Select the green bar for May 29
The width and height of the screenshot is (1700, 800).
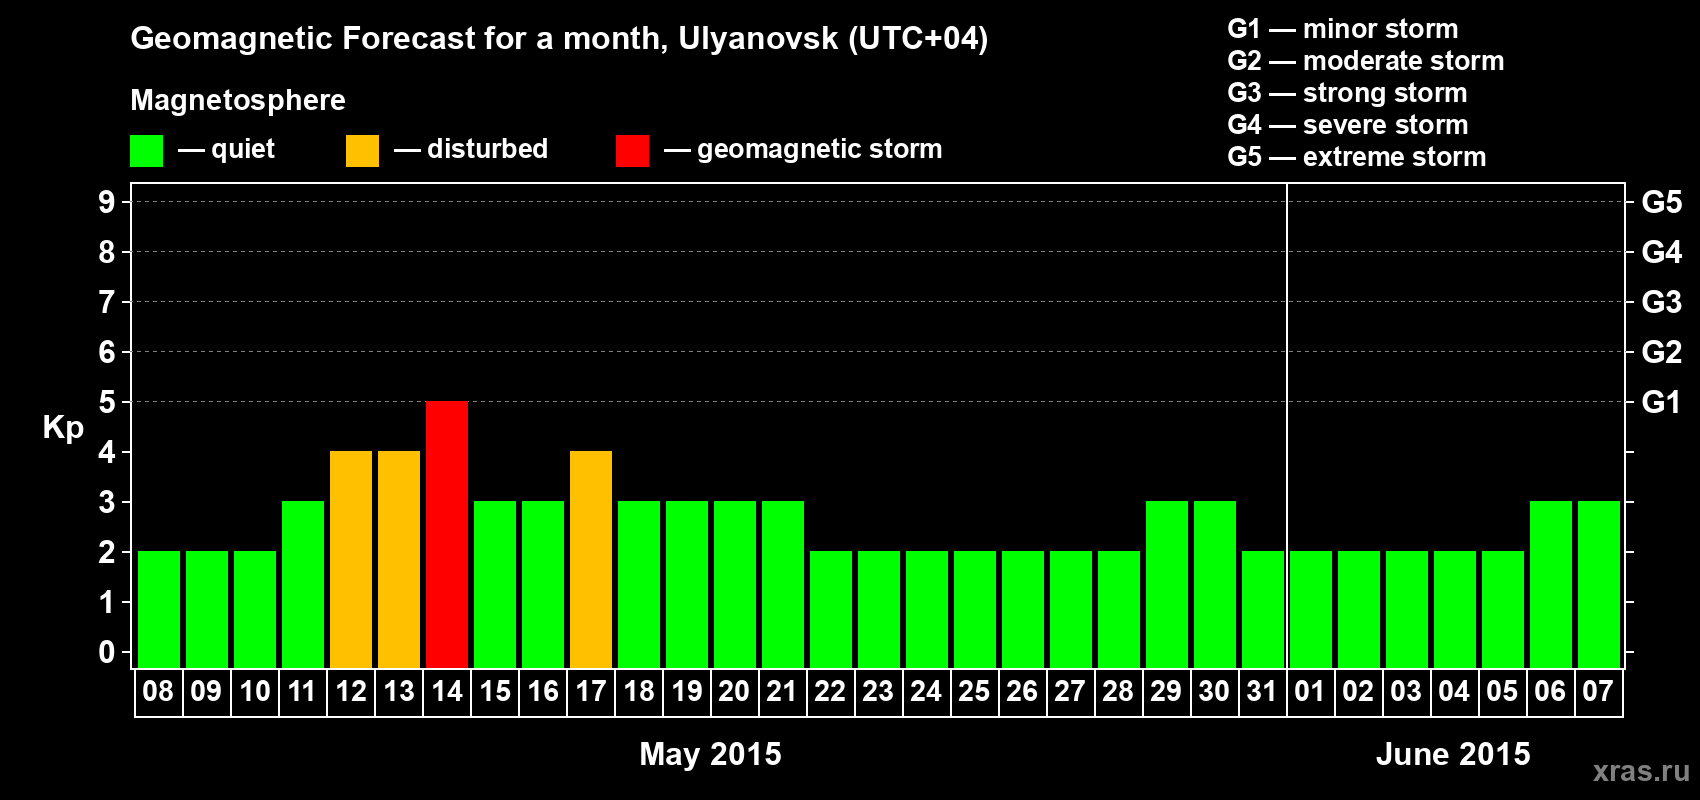(x=1167, y=584)
